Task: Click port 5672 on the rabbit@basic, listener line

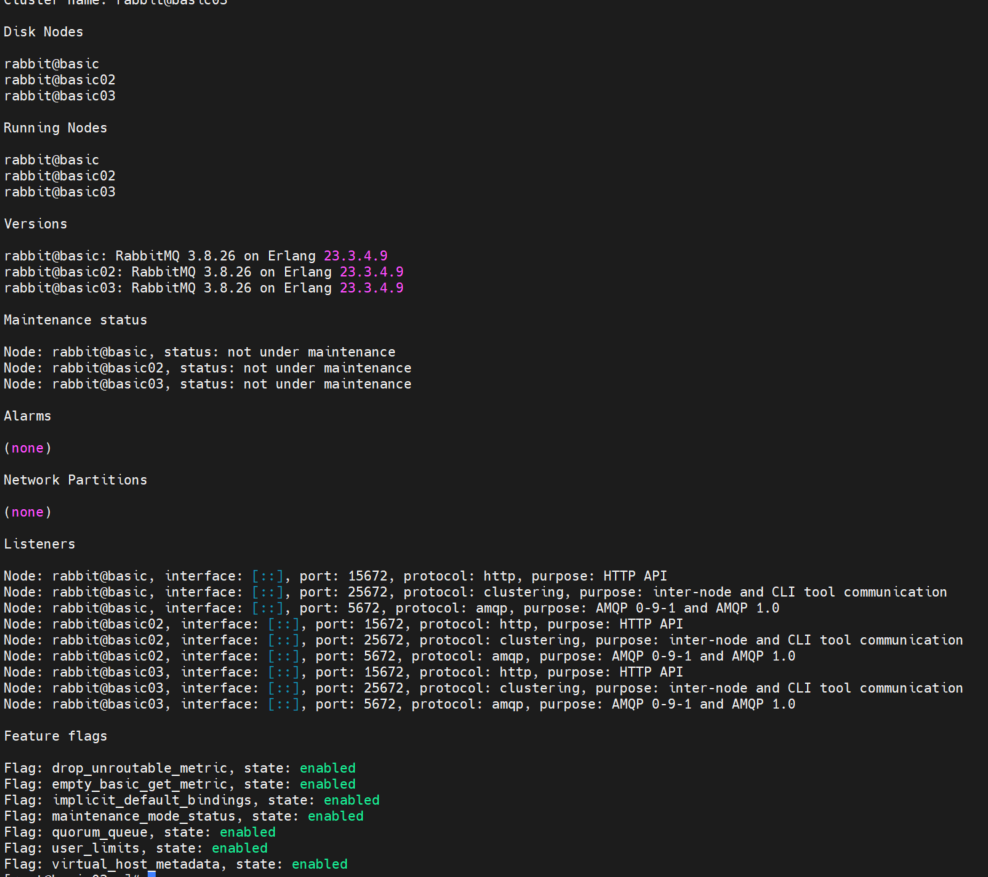Action: (364, 609)
